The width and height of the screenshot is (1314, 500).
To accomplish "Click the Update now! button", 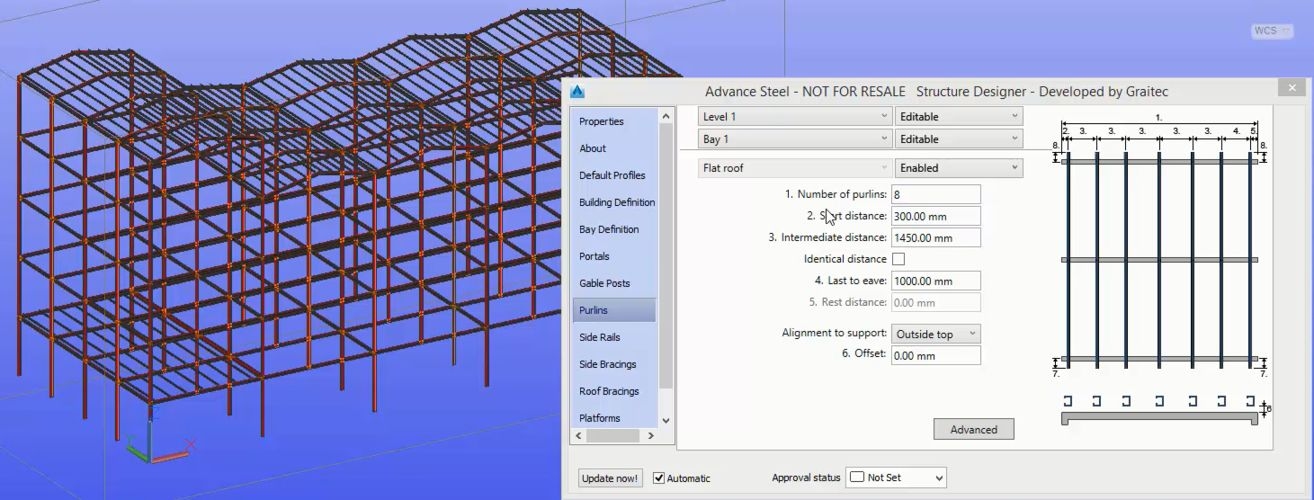I will pyautogui.click(x=610, y=478).
